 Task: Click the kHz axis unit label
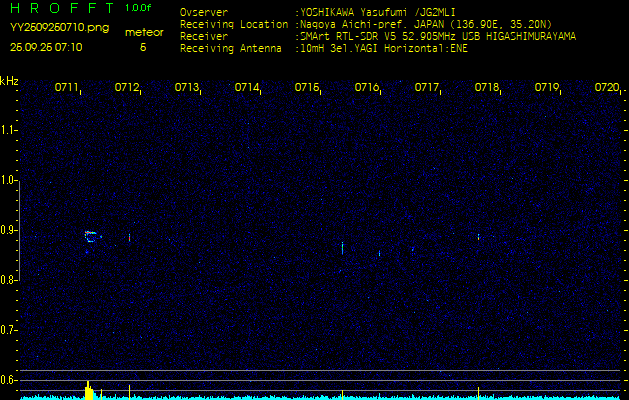click(9, 81)
